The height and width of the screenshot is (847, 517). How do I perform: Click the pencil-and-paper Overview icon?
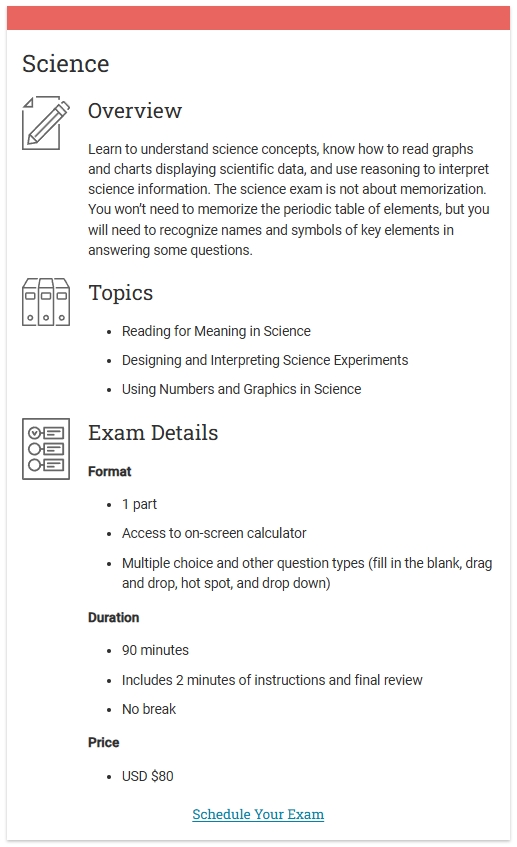[x=46, y=123]
